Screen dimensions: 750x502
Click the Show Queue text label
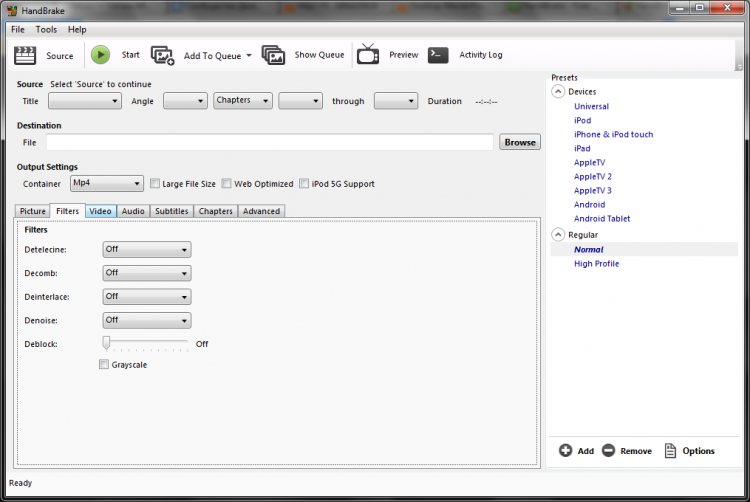tap(319, 55)
